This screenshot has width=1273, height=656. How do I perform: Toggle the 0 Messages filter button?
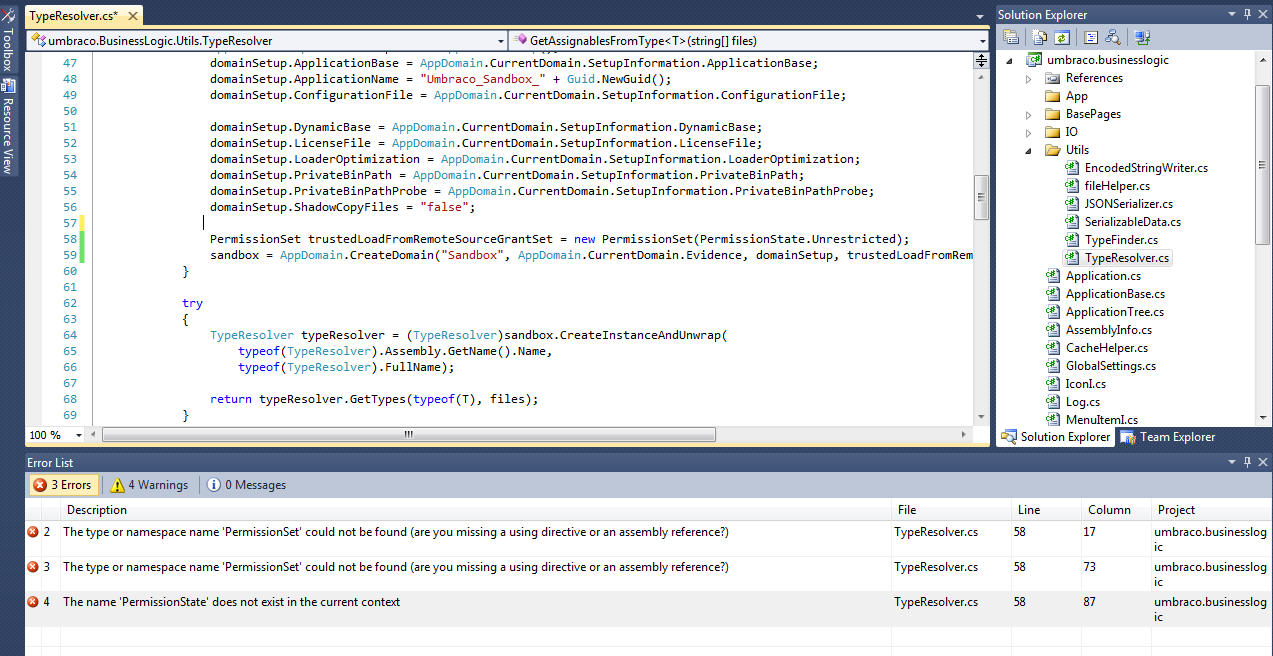pyautogui.click(x=247, y=485)
